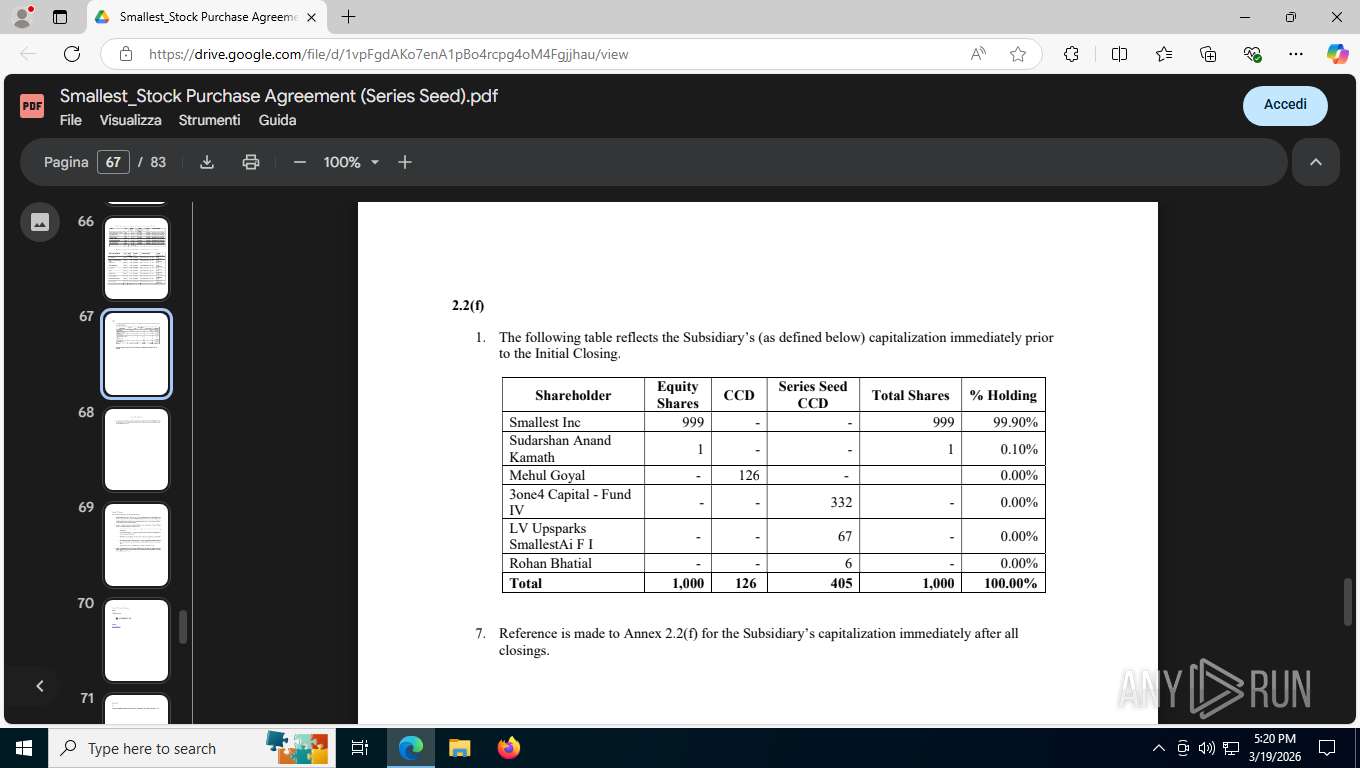1360x768 pixels.
Task: Show hidden system tray icons
Action: click(1159, 748)
